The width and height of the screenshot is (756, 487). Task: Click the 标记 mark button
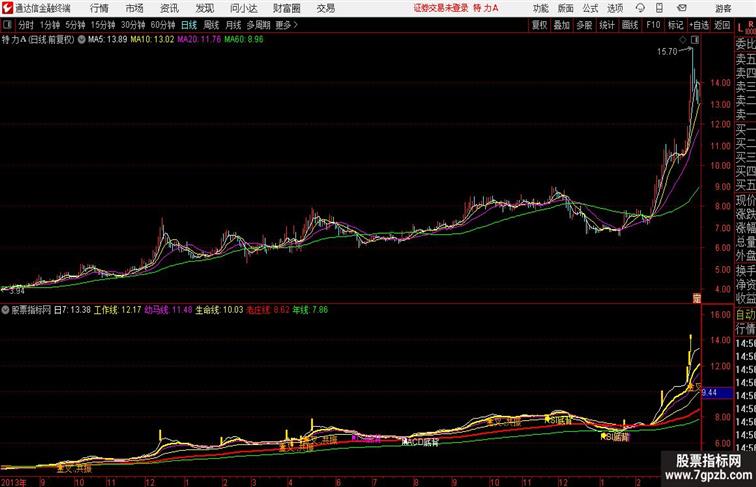point(675,25)
